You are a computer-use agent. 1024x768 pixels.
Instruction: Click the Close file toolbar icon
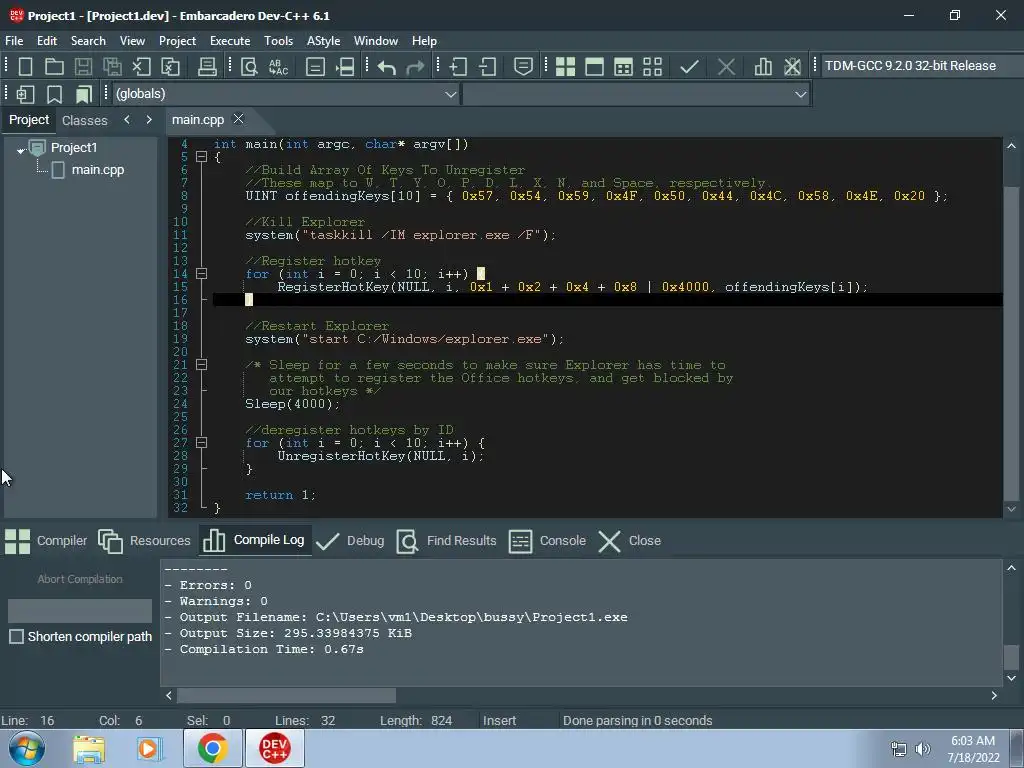(x=142, y=66)
